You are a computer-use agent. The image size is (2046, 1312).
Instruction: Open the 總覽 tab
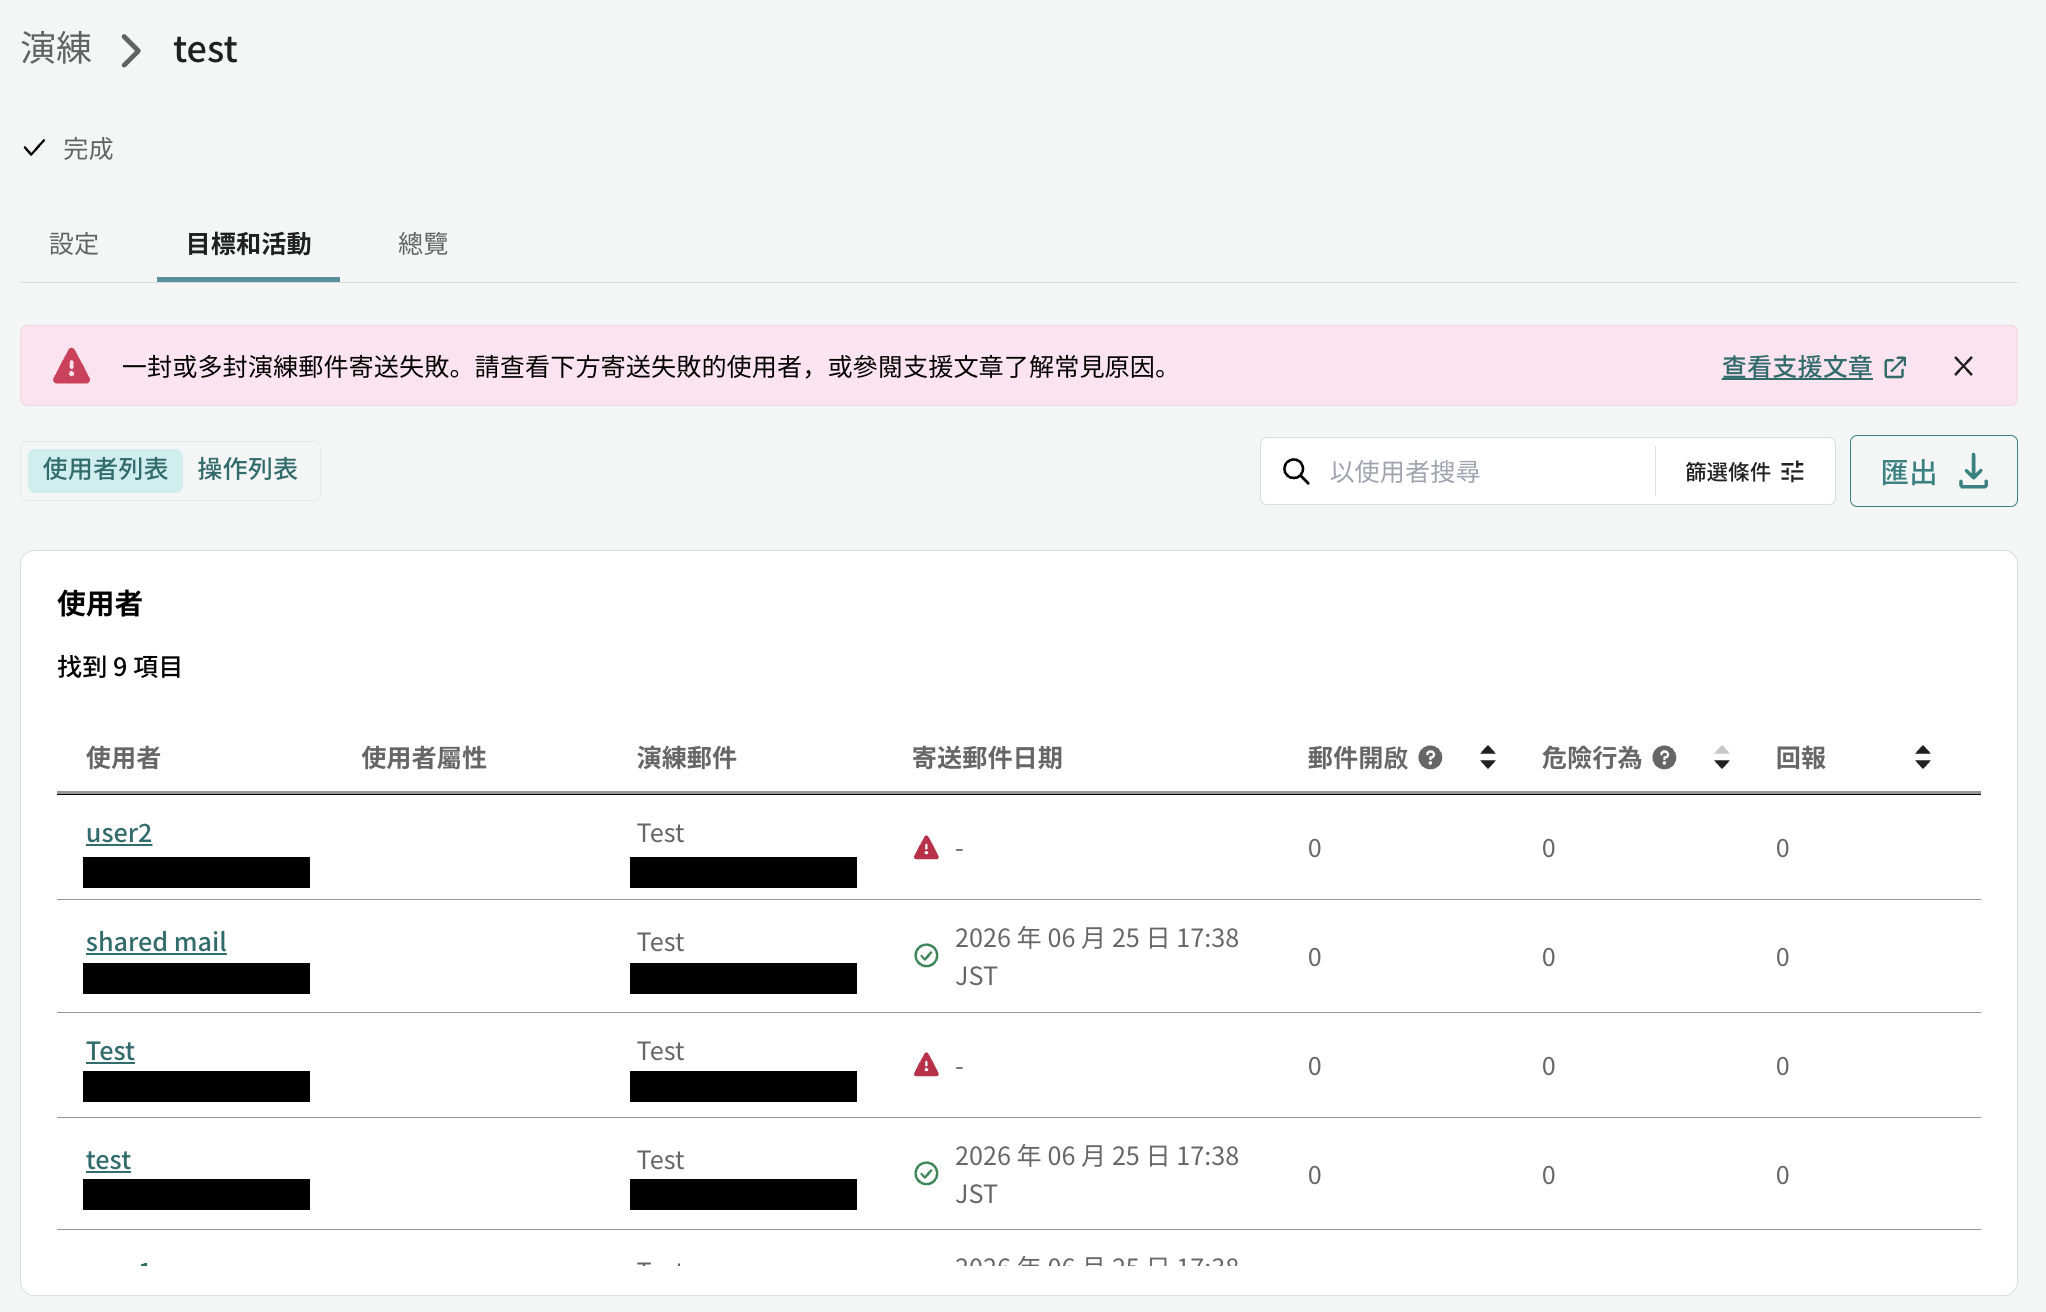(423, 244)
